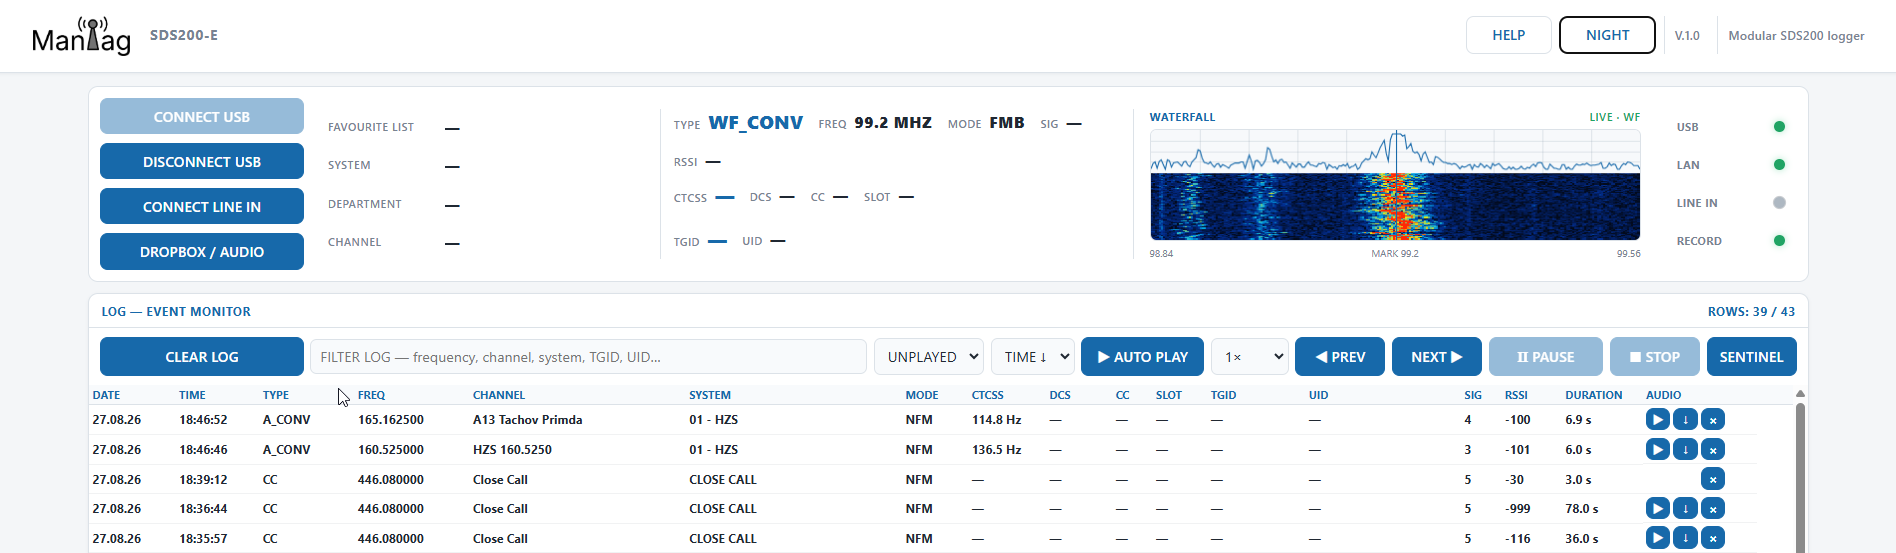Image resolution: width=1896 pixels, height=553 pixels.
Task: Click the LINE IN status indicator dot
Action: 1779,203
